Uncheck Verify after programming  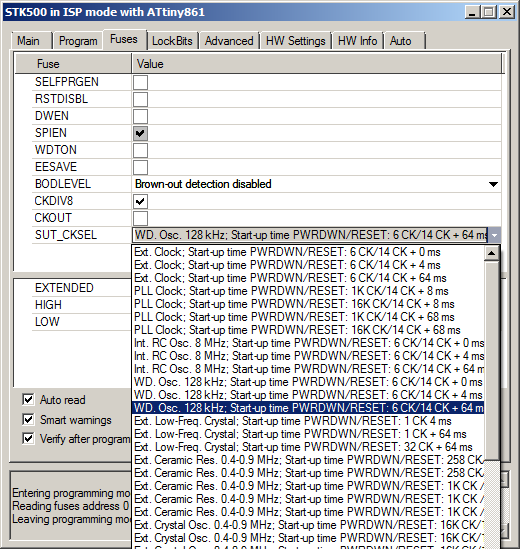click(28, 438)
